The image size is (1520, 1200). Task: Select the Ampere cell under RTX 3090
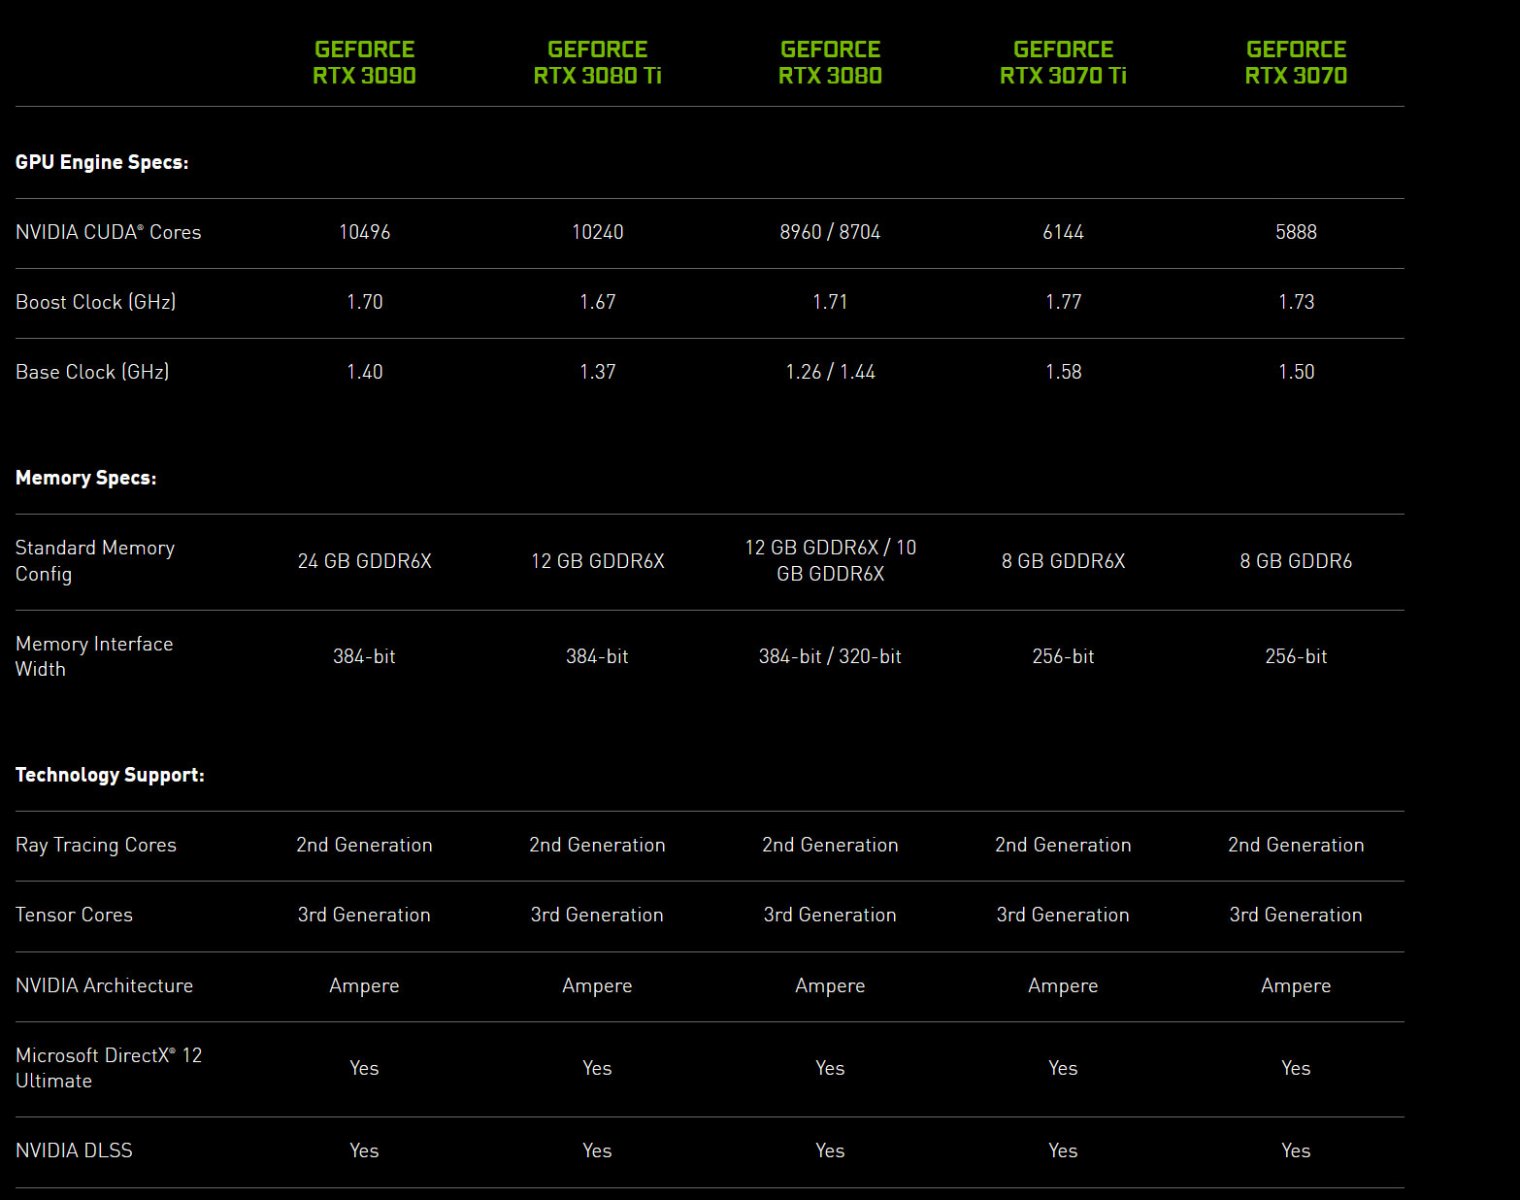pyautogui.click(x=364, y=986)
